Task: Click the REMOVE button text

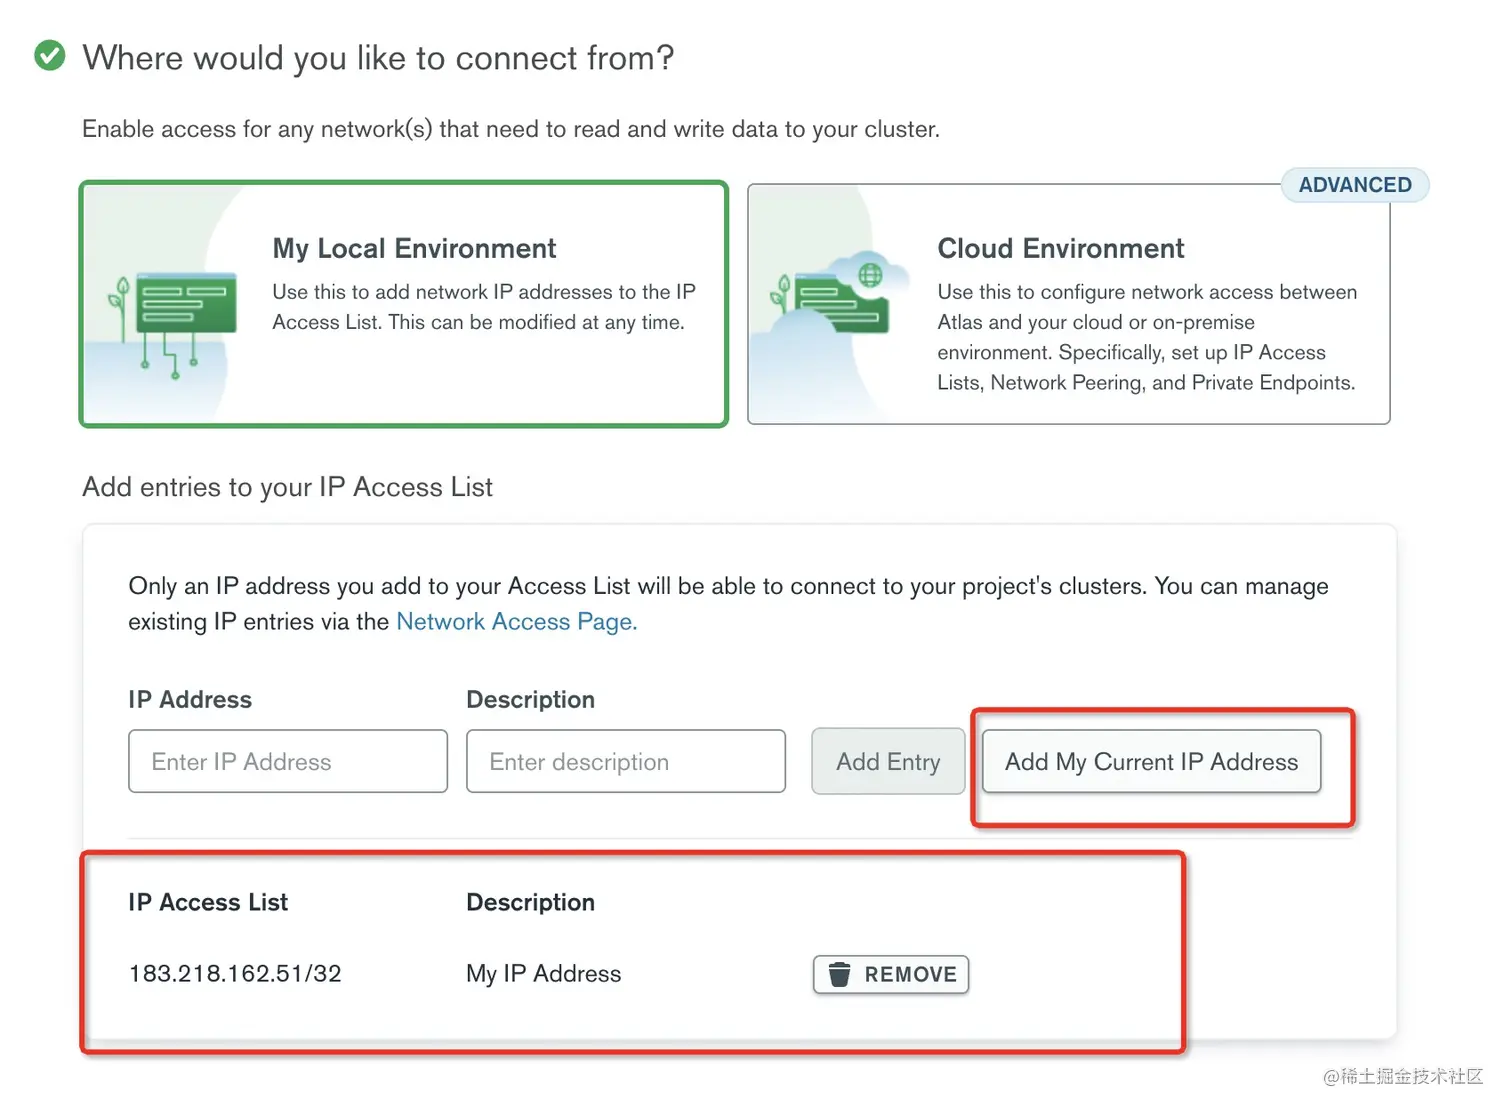Action: tap(910, 974)
